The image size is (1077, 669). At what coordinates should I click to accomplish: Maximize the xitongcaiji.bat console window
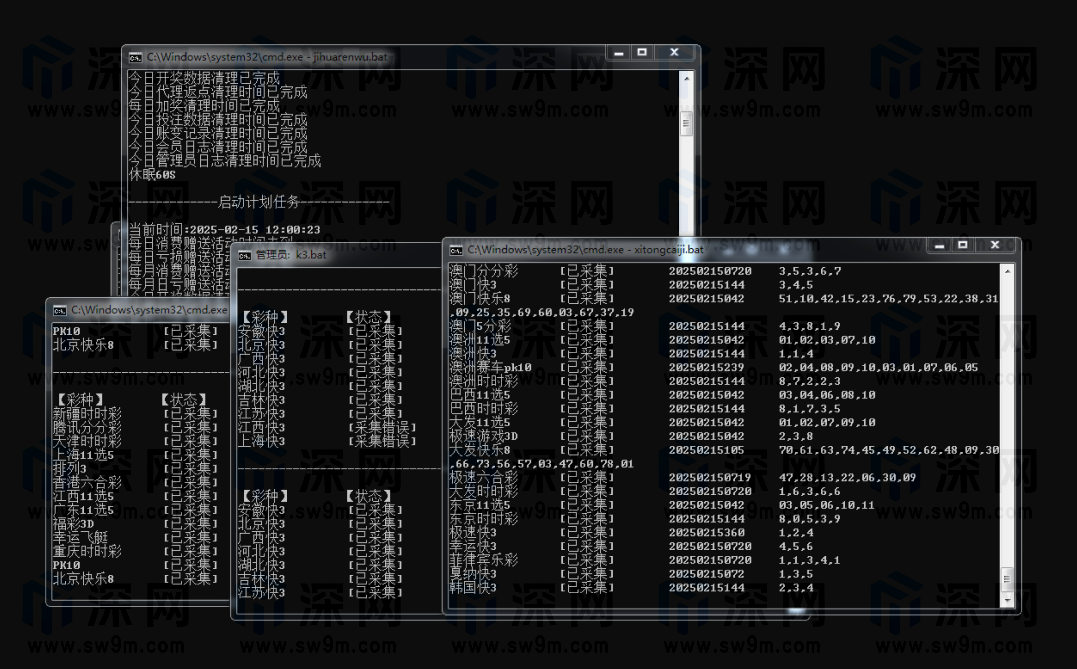(963, 244)
